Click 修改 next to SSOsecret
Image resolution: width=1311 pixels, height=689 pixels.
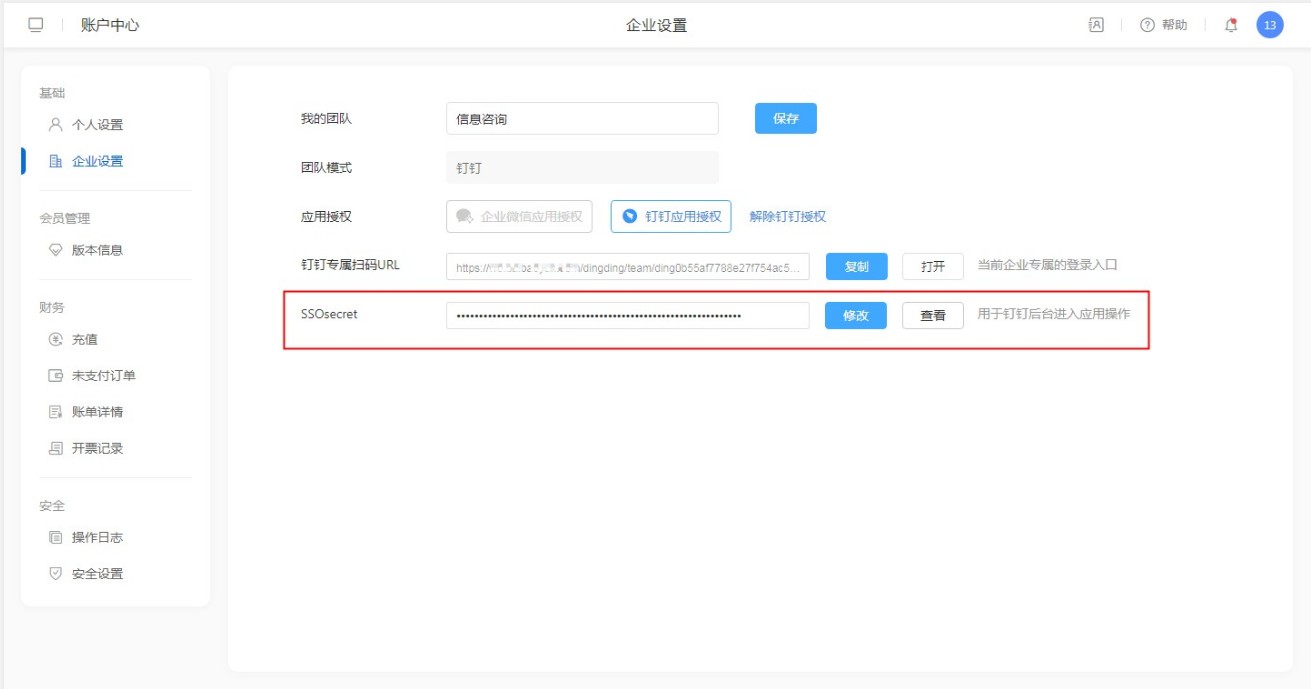(855, 315)
